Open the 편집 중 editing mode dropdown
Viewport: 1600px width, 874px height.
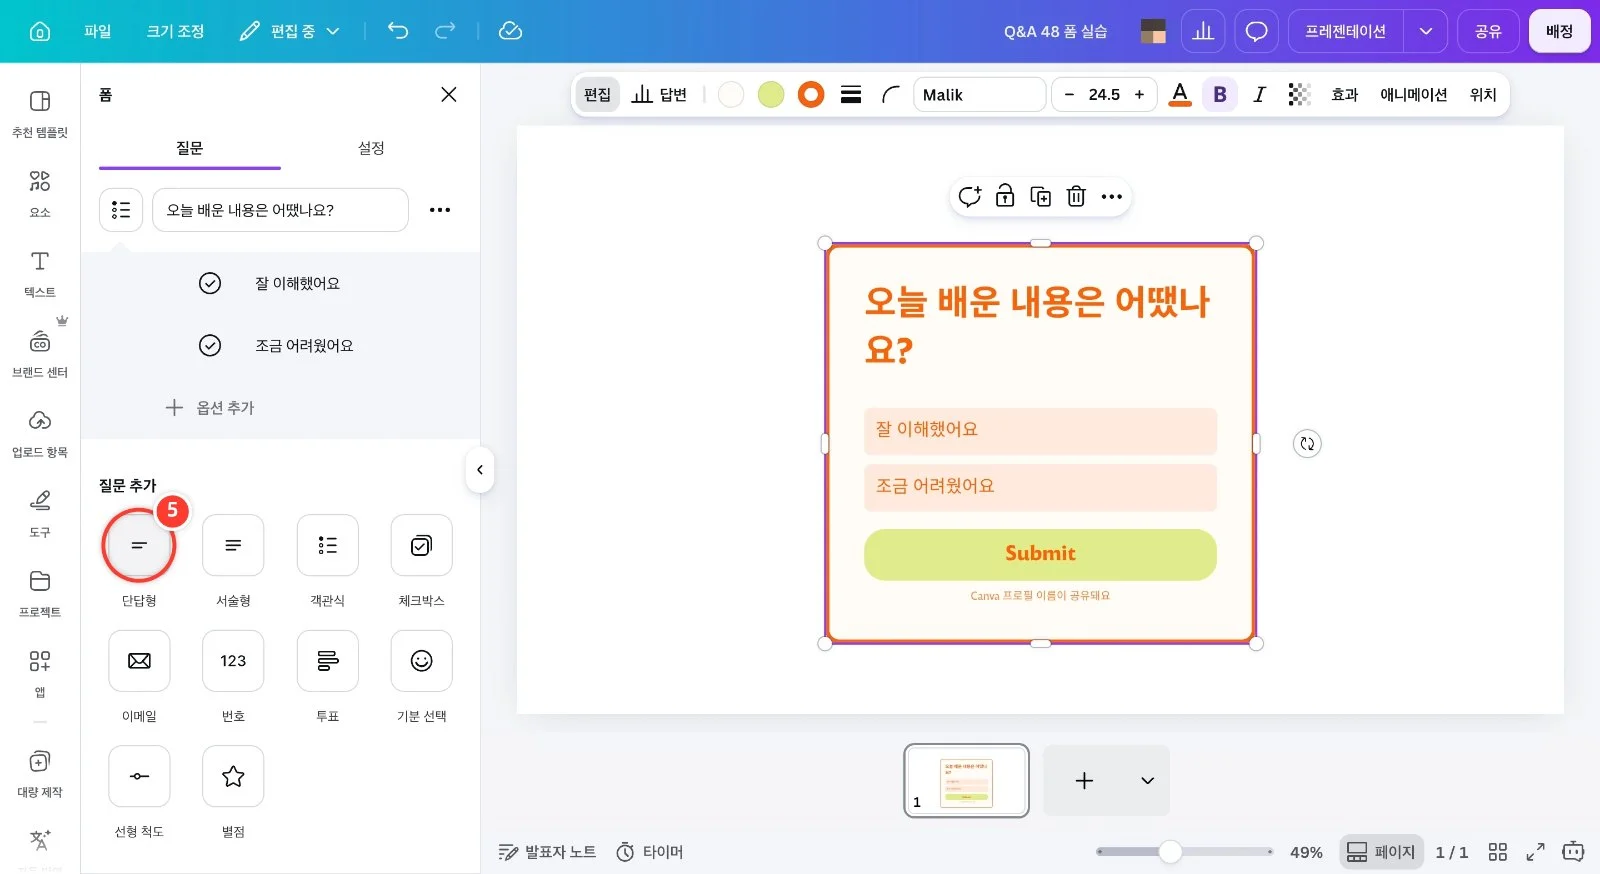(x=290, y=31)
